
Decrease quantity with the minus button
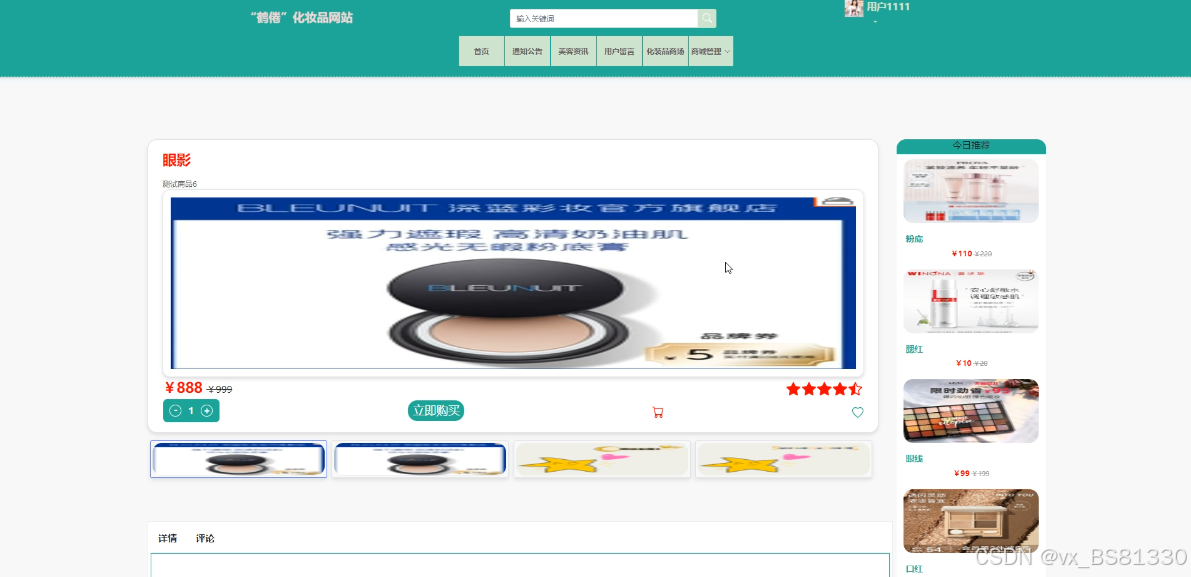(x=175, y=411)
